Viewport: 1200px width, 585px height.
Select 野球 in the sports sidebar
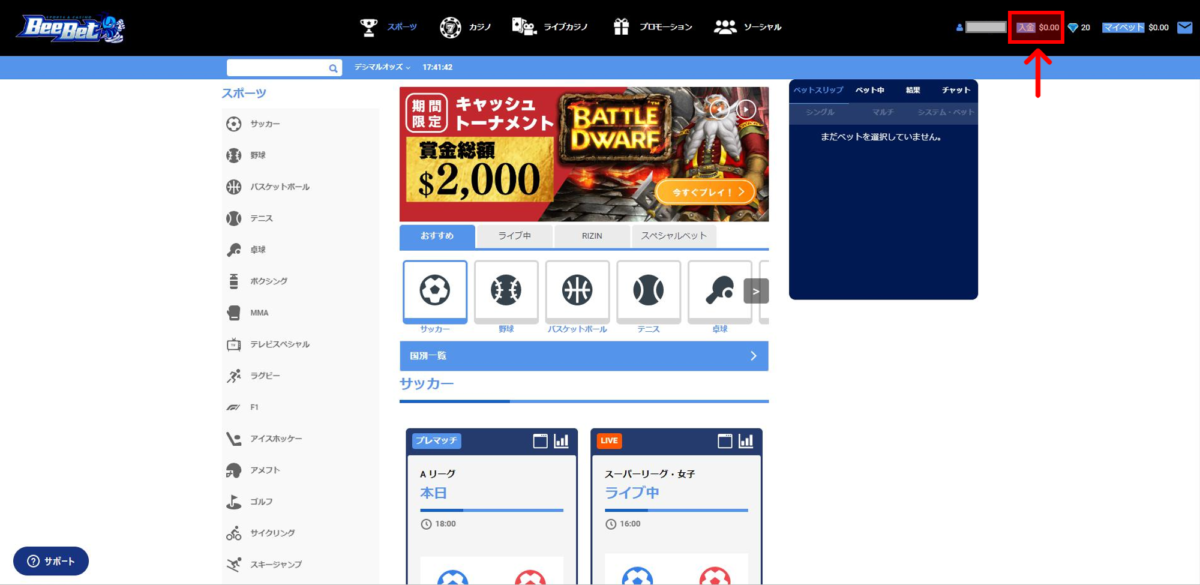coord(246,155)
